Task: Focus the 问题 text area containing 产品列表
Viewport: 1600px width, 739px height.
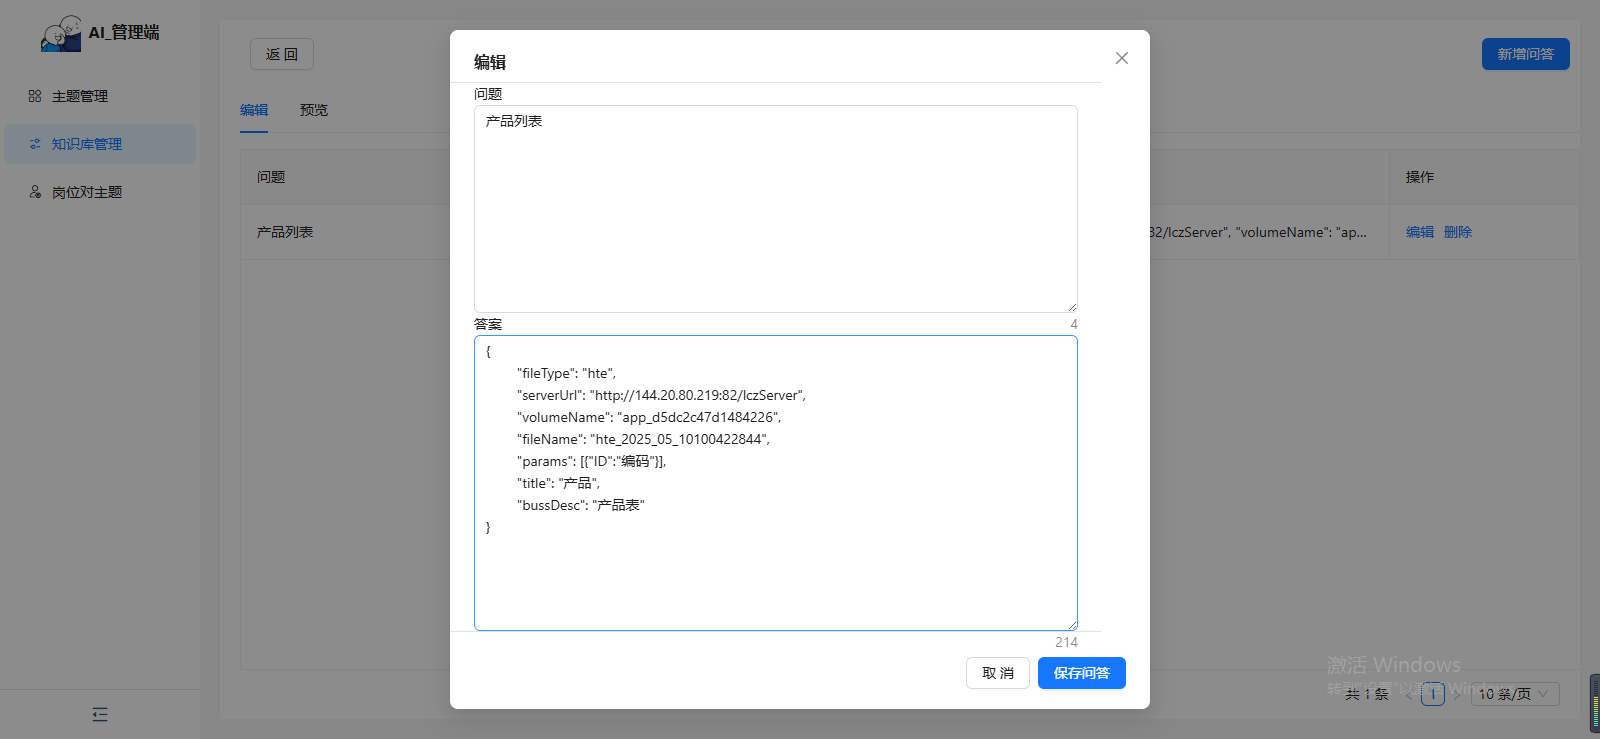Action: 775,210
